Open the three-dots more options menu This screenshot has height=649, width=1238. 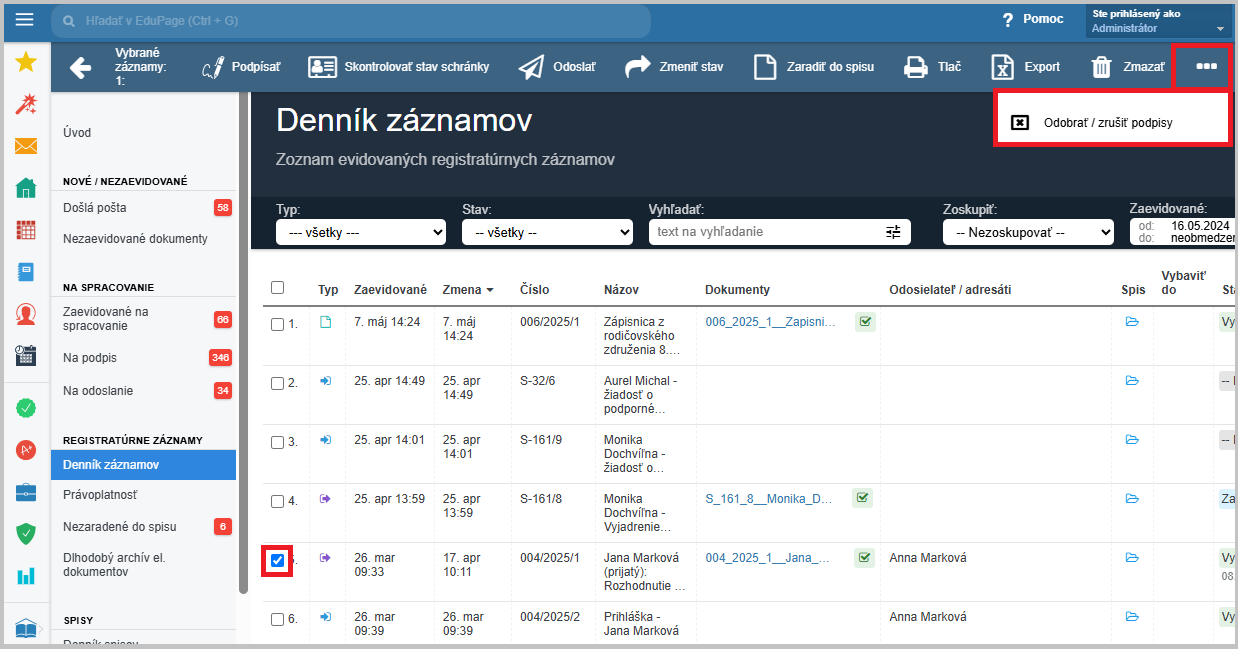[1206, 67]
